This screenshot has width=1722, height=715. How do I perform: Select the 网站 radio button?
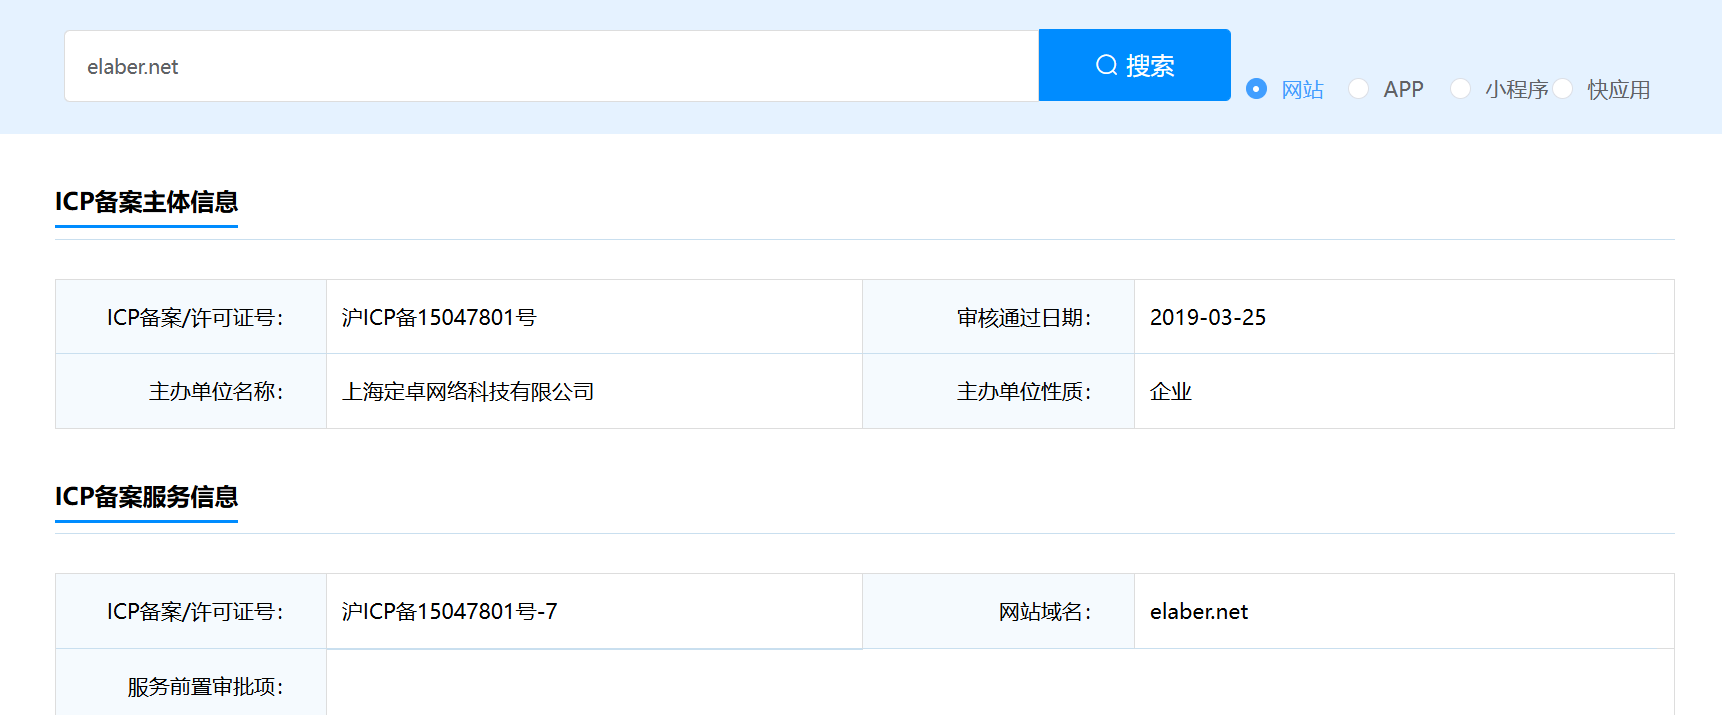point(1257,89)
